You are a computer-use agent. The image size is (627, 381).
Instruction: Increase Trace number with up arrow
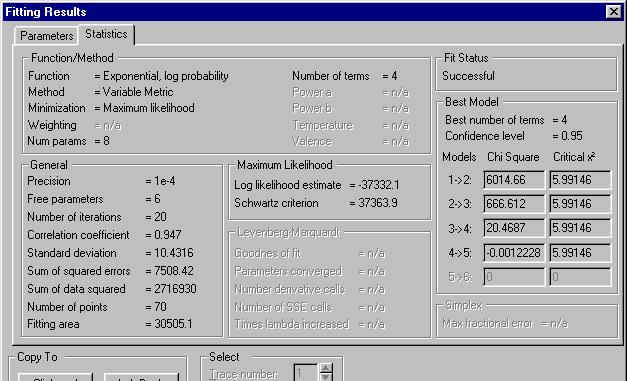(x=326, y=368)
